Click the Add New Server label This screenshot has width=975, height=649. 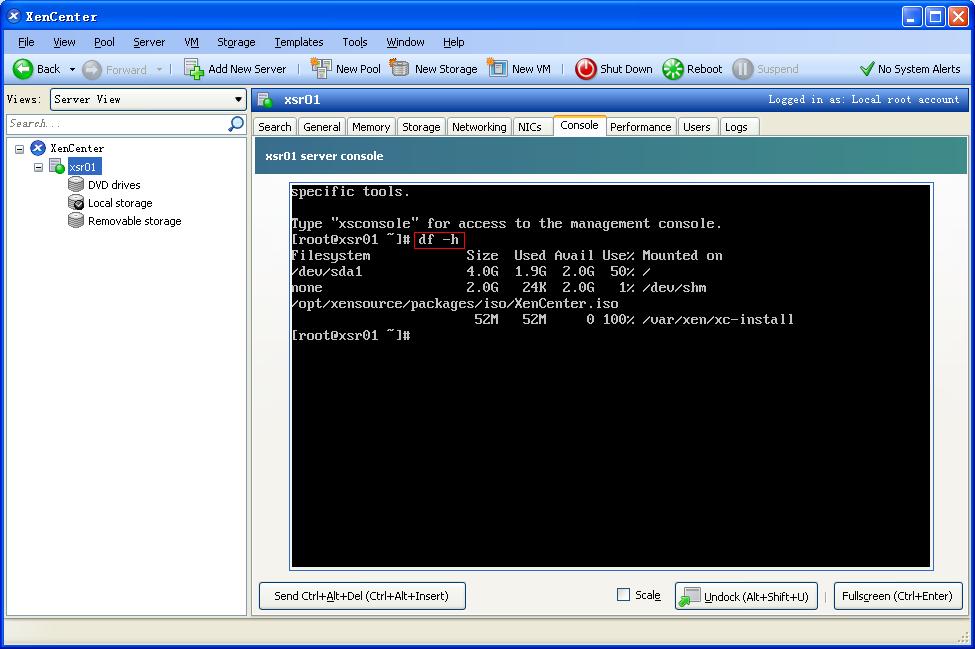click(247, 69)
